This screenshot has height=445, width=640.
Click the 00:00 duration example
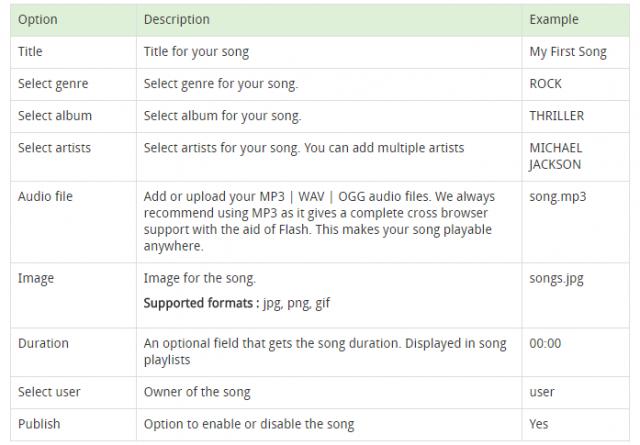(545, 343)
